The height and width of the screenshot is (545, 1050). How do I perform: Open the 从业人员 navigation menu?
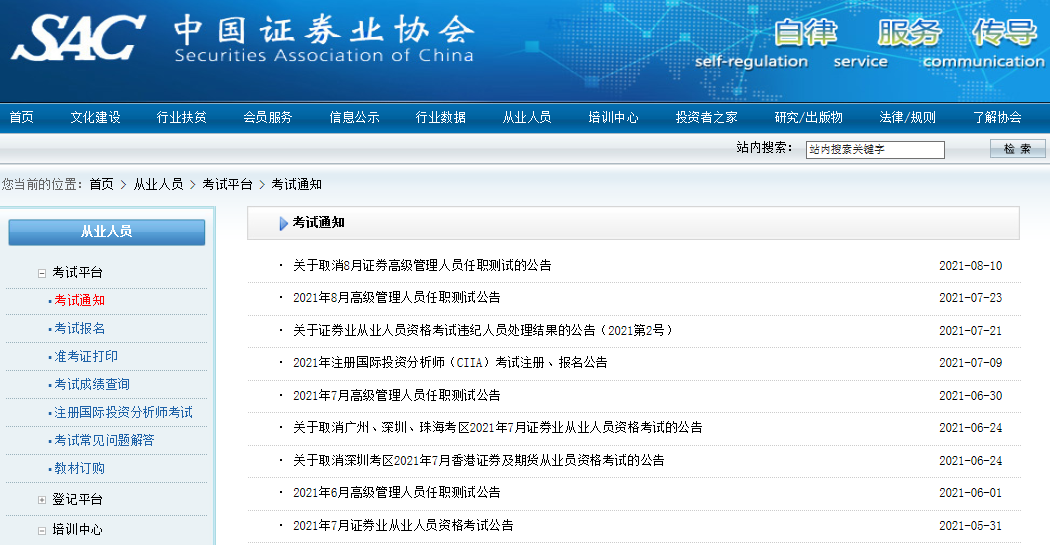526,117
